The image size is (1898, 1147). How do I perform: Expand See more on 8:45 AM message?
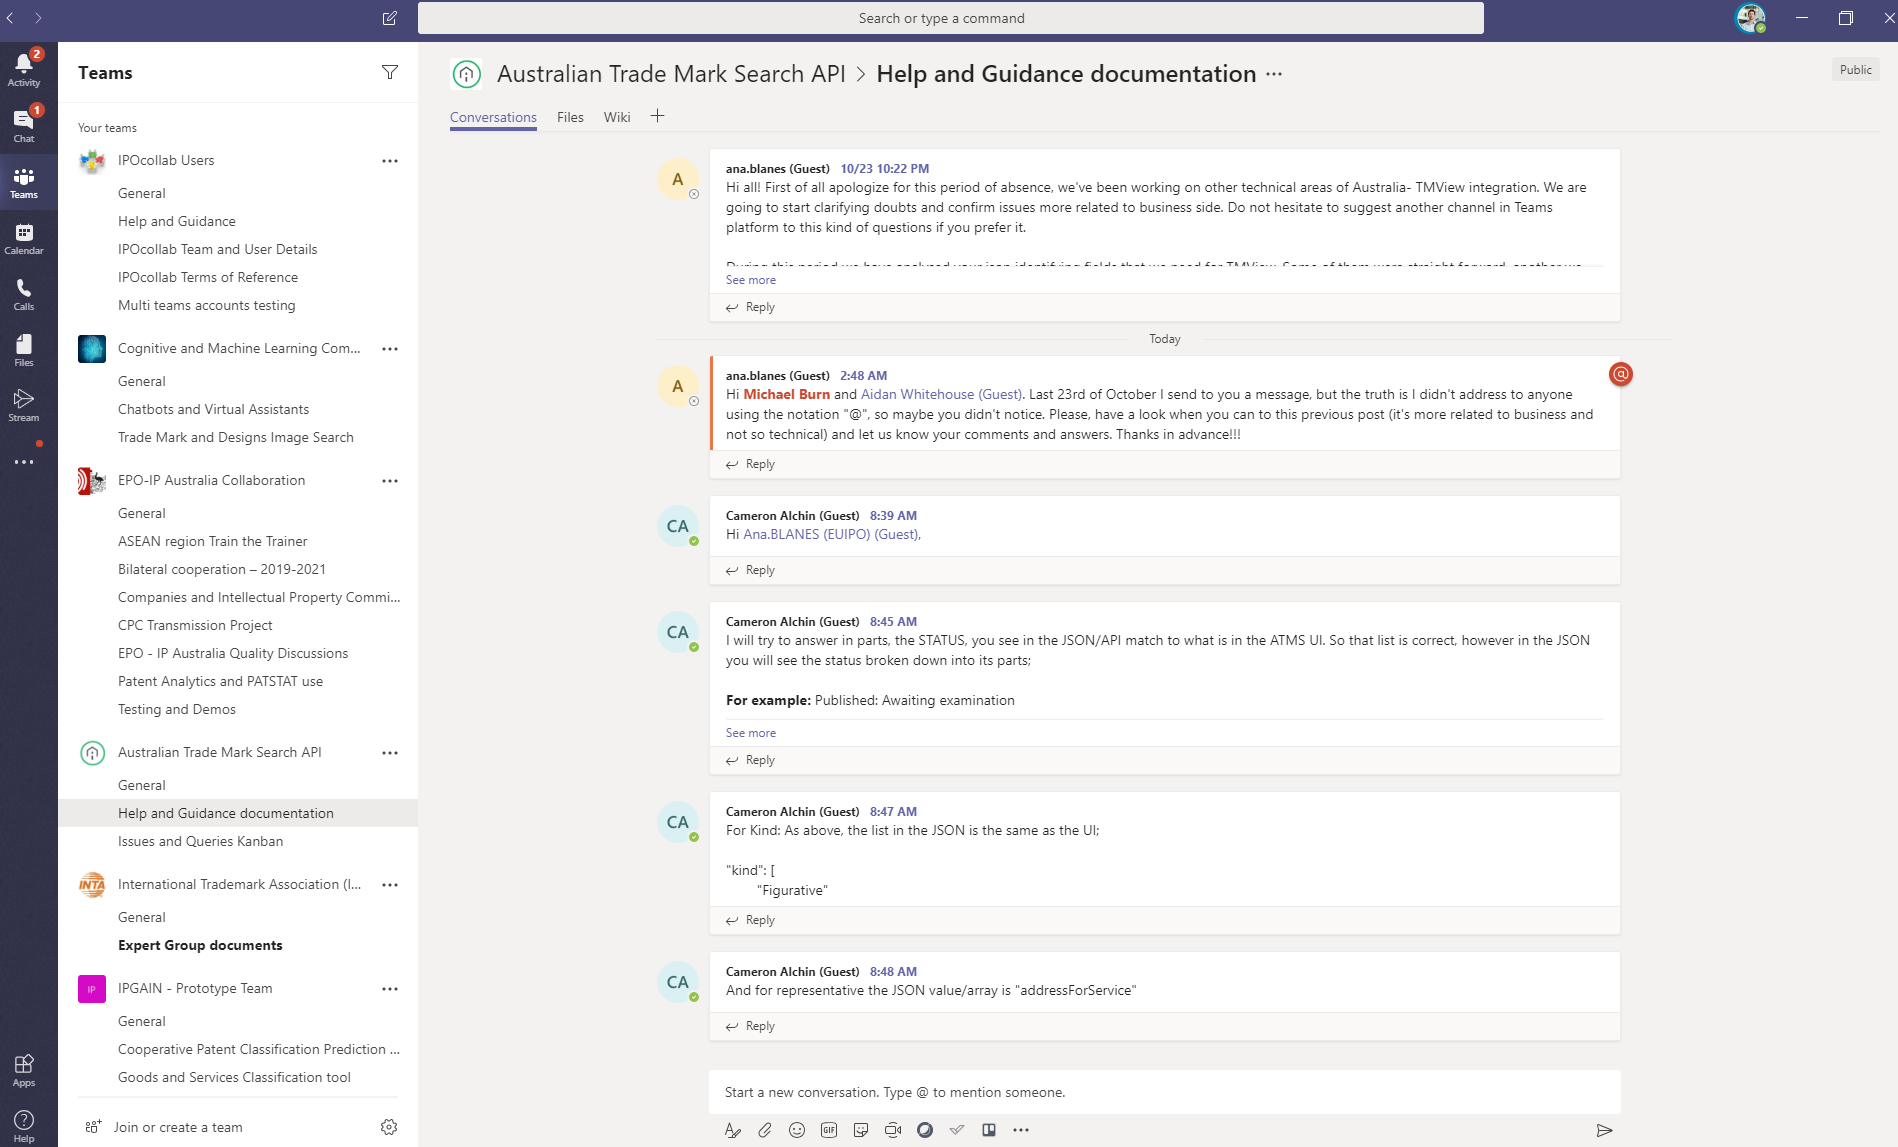tap(750, 733)
